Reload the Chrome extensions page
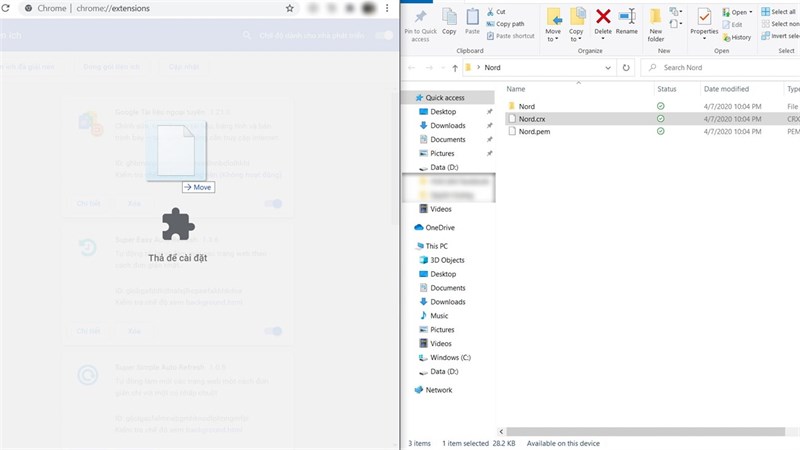800x450 pixels. click(x=6, y=8)
